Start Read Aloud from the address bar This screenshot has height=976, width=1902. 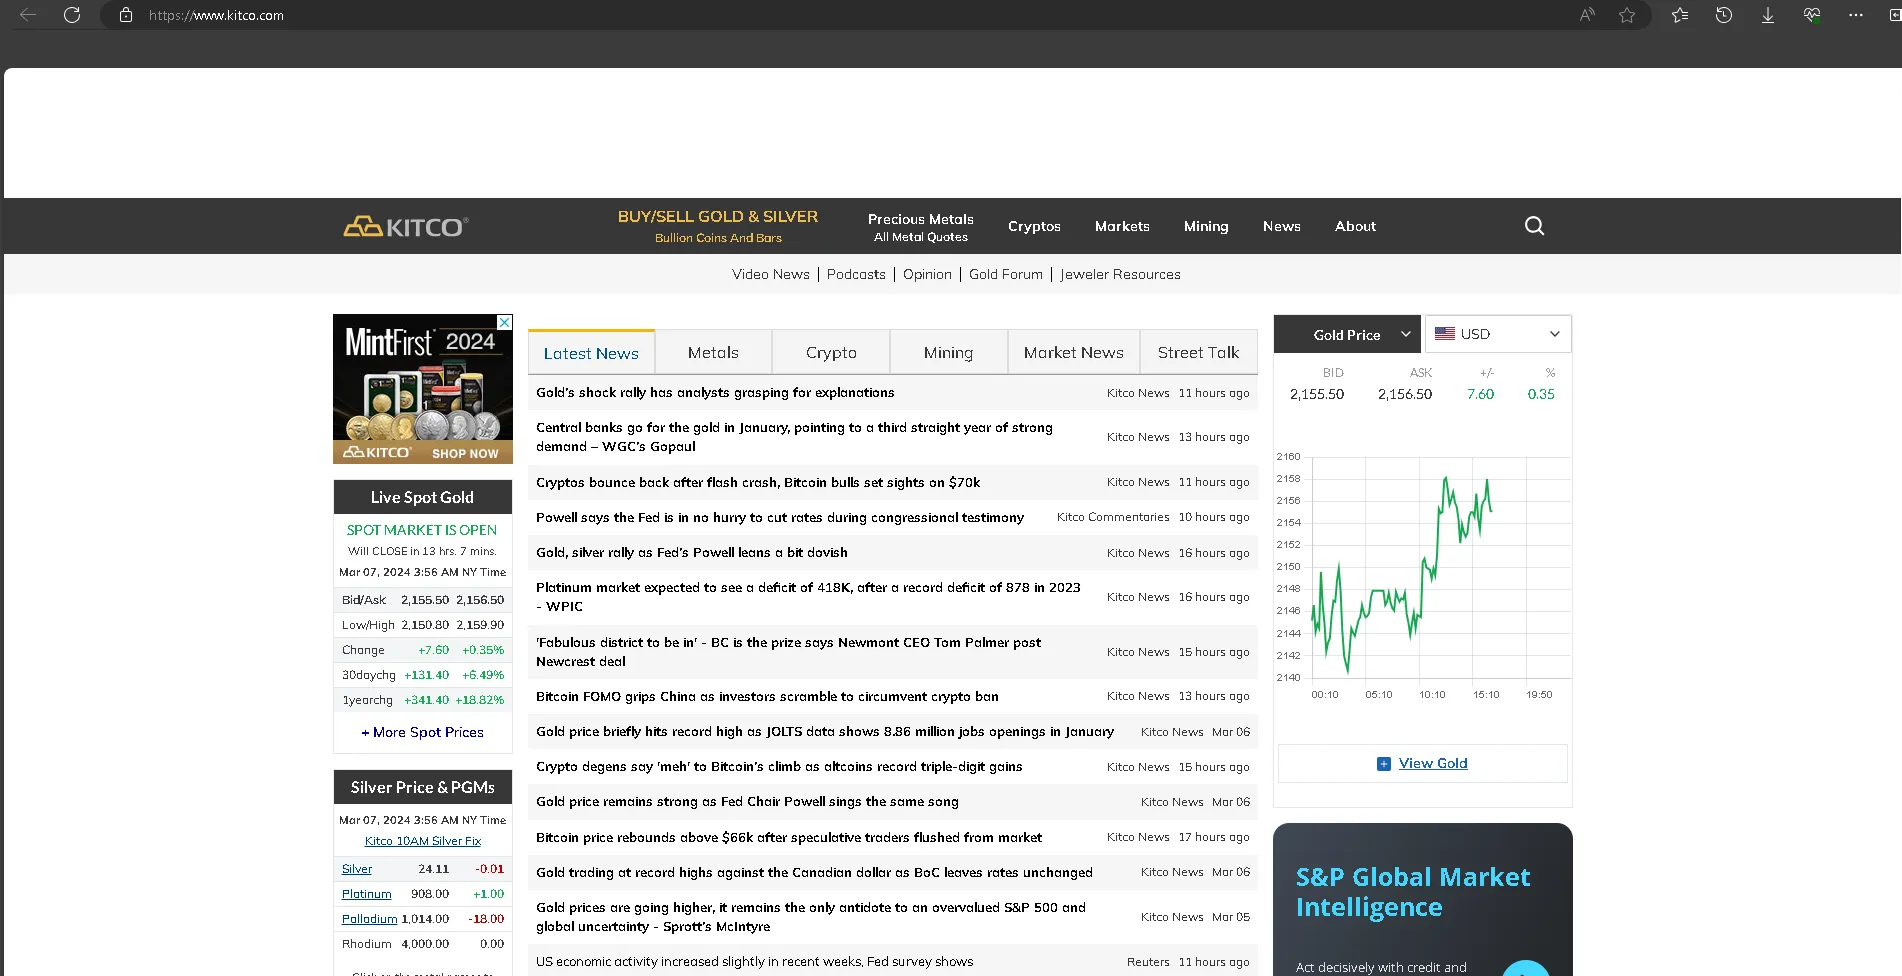[1587, 15]
